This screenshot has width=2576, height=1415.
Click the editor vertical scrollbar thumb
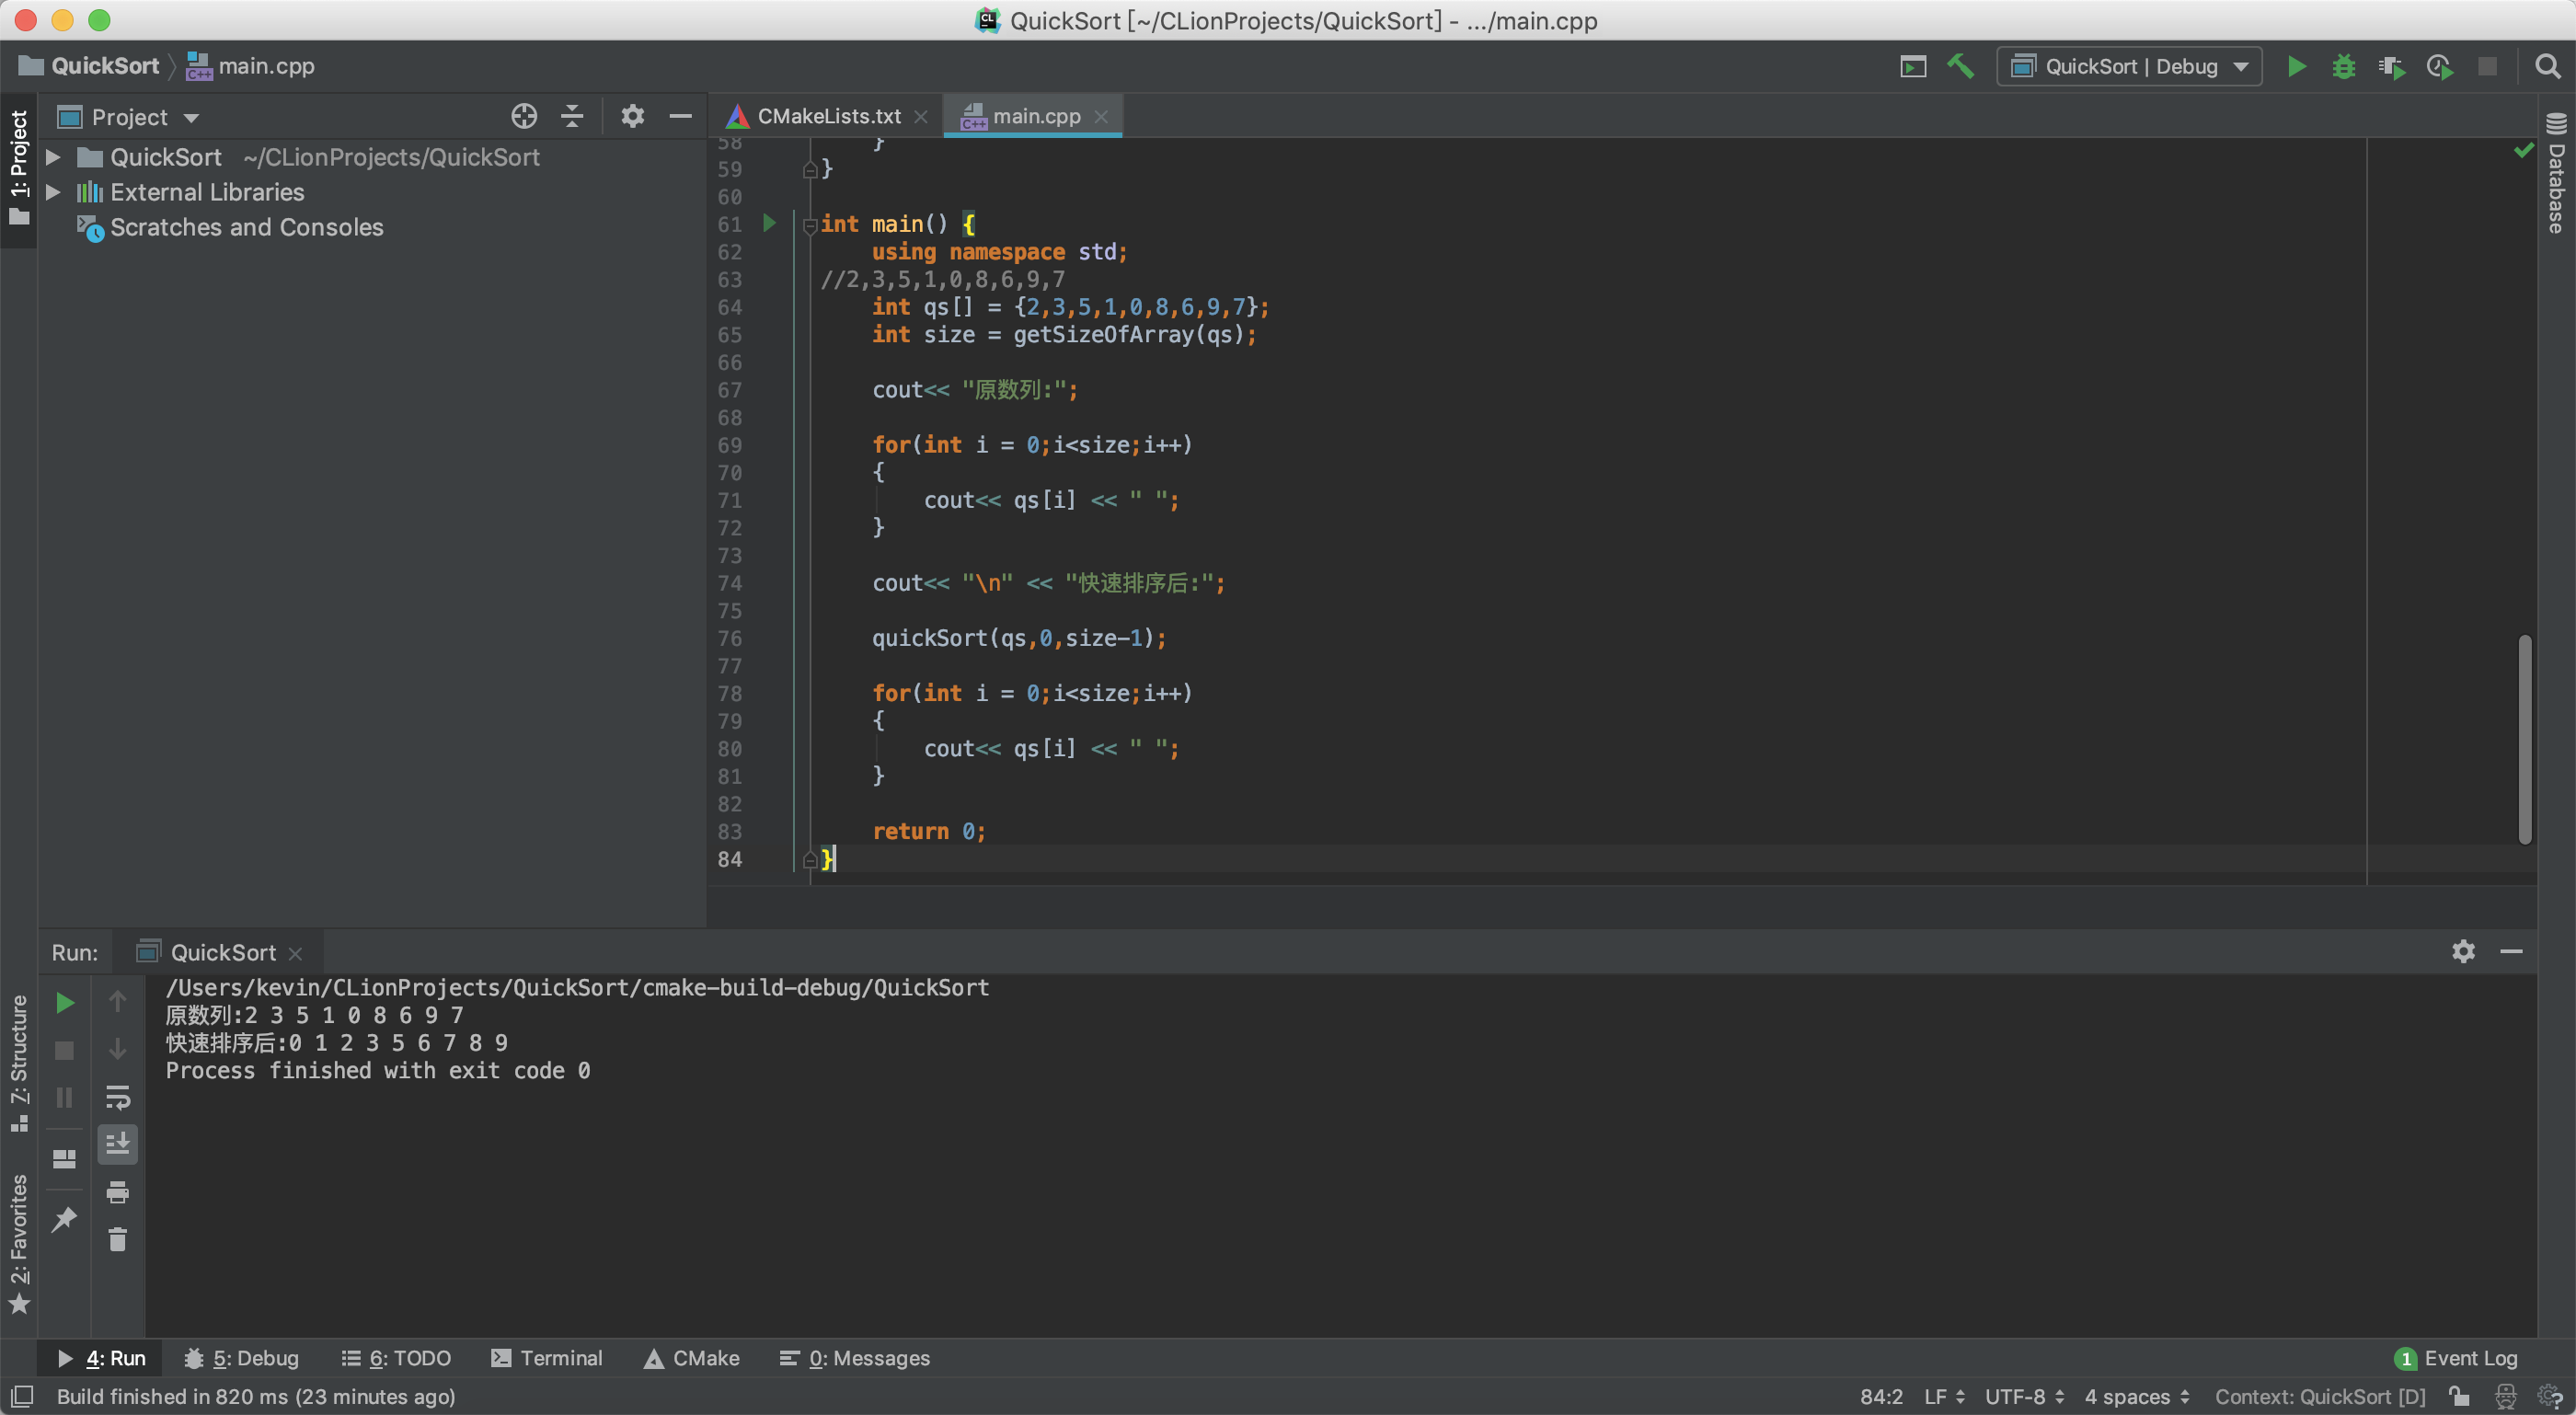(x=2525, y=739)
